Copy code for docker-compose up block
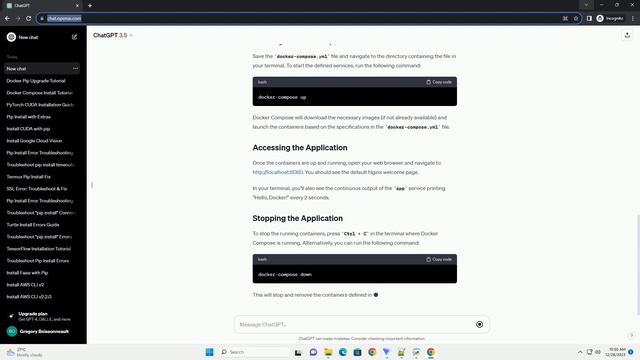Viewport: 640px width, 360px height. point(439,82)
